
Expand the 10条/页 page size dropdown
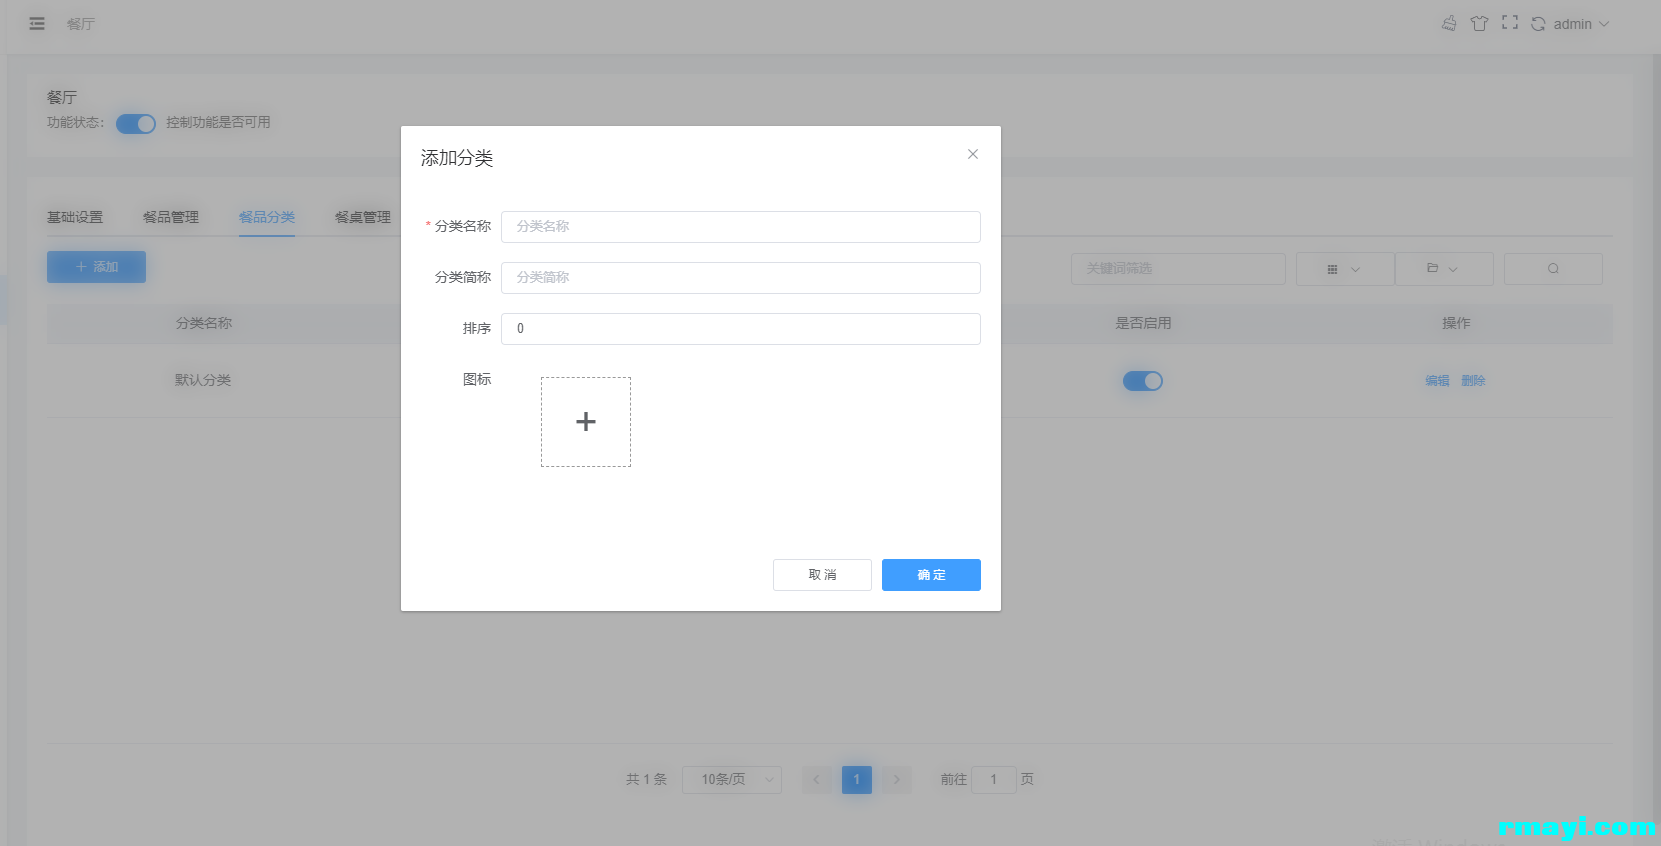731,780
